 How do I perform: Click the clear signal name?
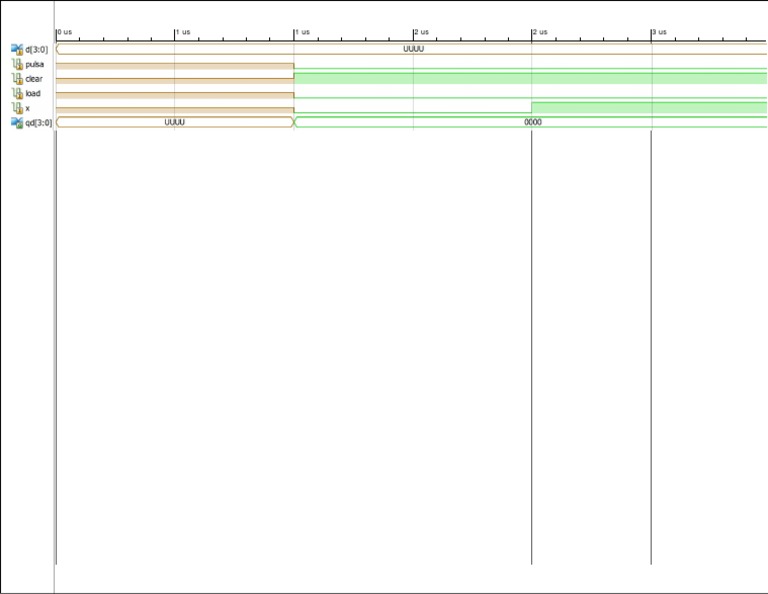pyautogui.click(x=34, y=79)
